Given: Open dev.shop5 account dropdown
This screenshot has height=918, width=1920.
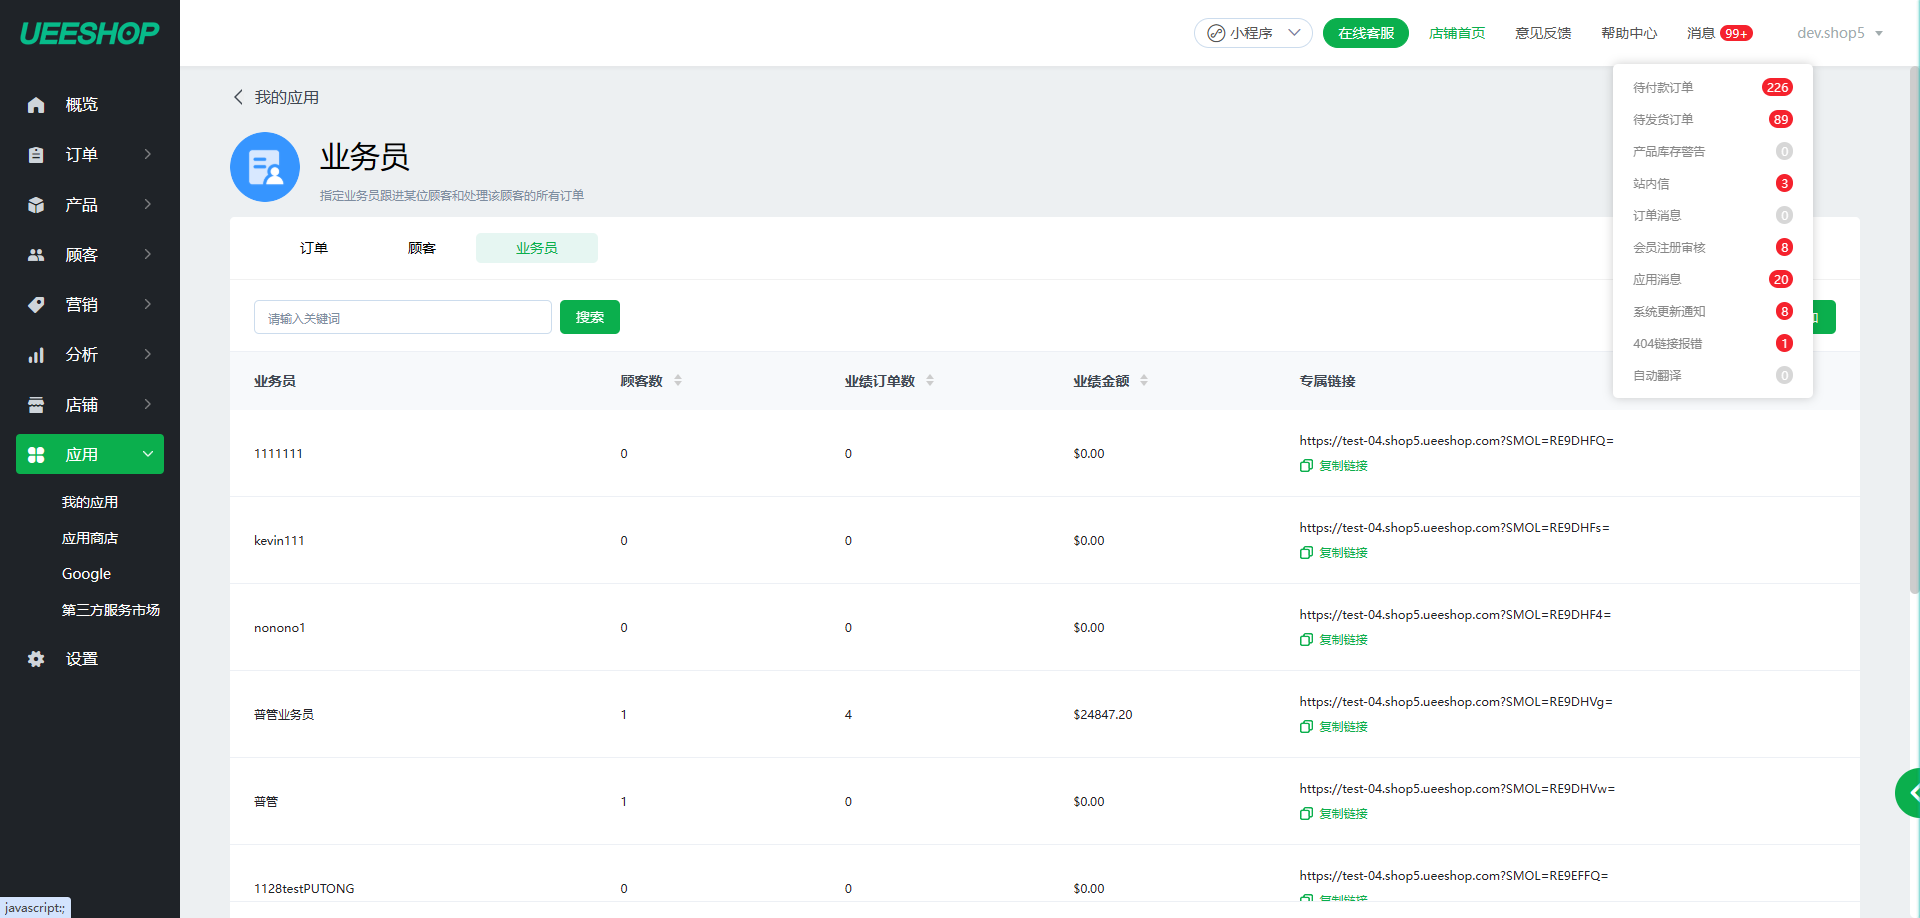Looking at the screenshot, I should [1839, 33].
